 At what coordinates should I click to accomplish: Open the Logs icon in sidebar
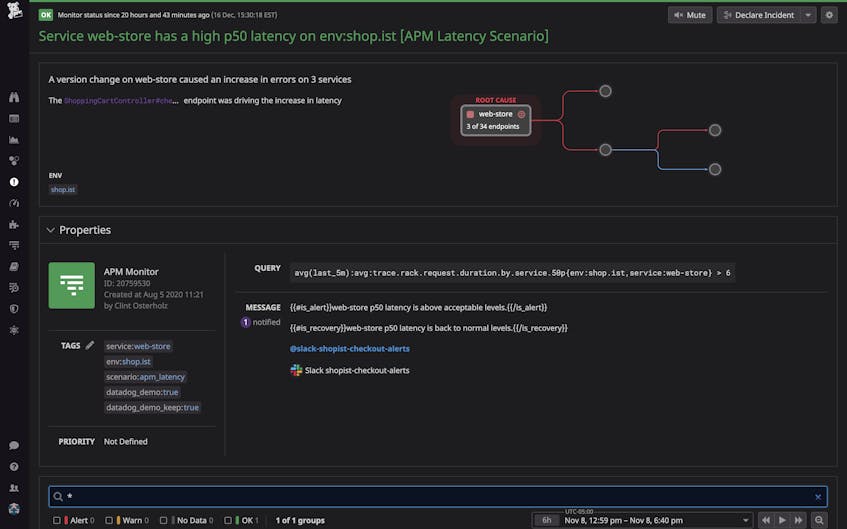pos(14,287)
